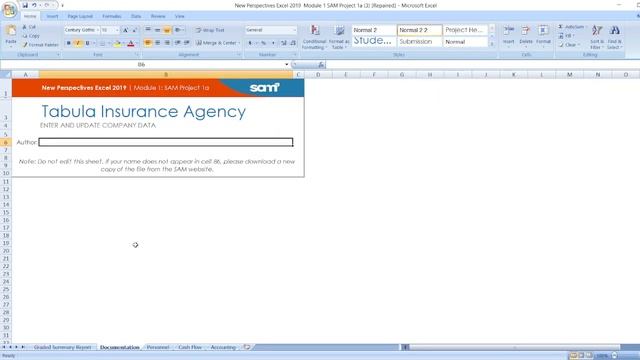Open Format as Table gallery
Viewport: 640px width, 360px height.
tap(339, 37)
